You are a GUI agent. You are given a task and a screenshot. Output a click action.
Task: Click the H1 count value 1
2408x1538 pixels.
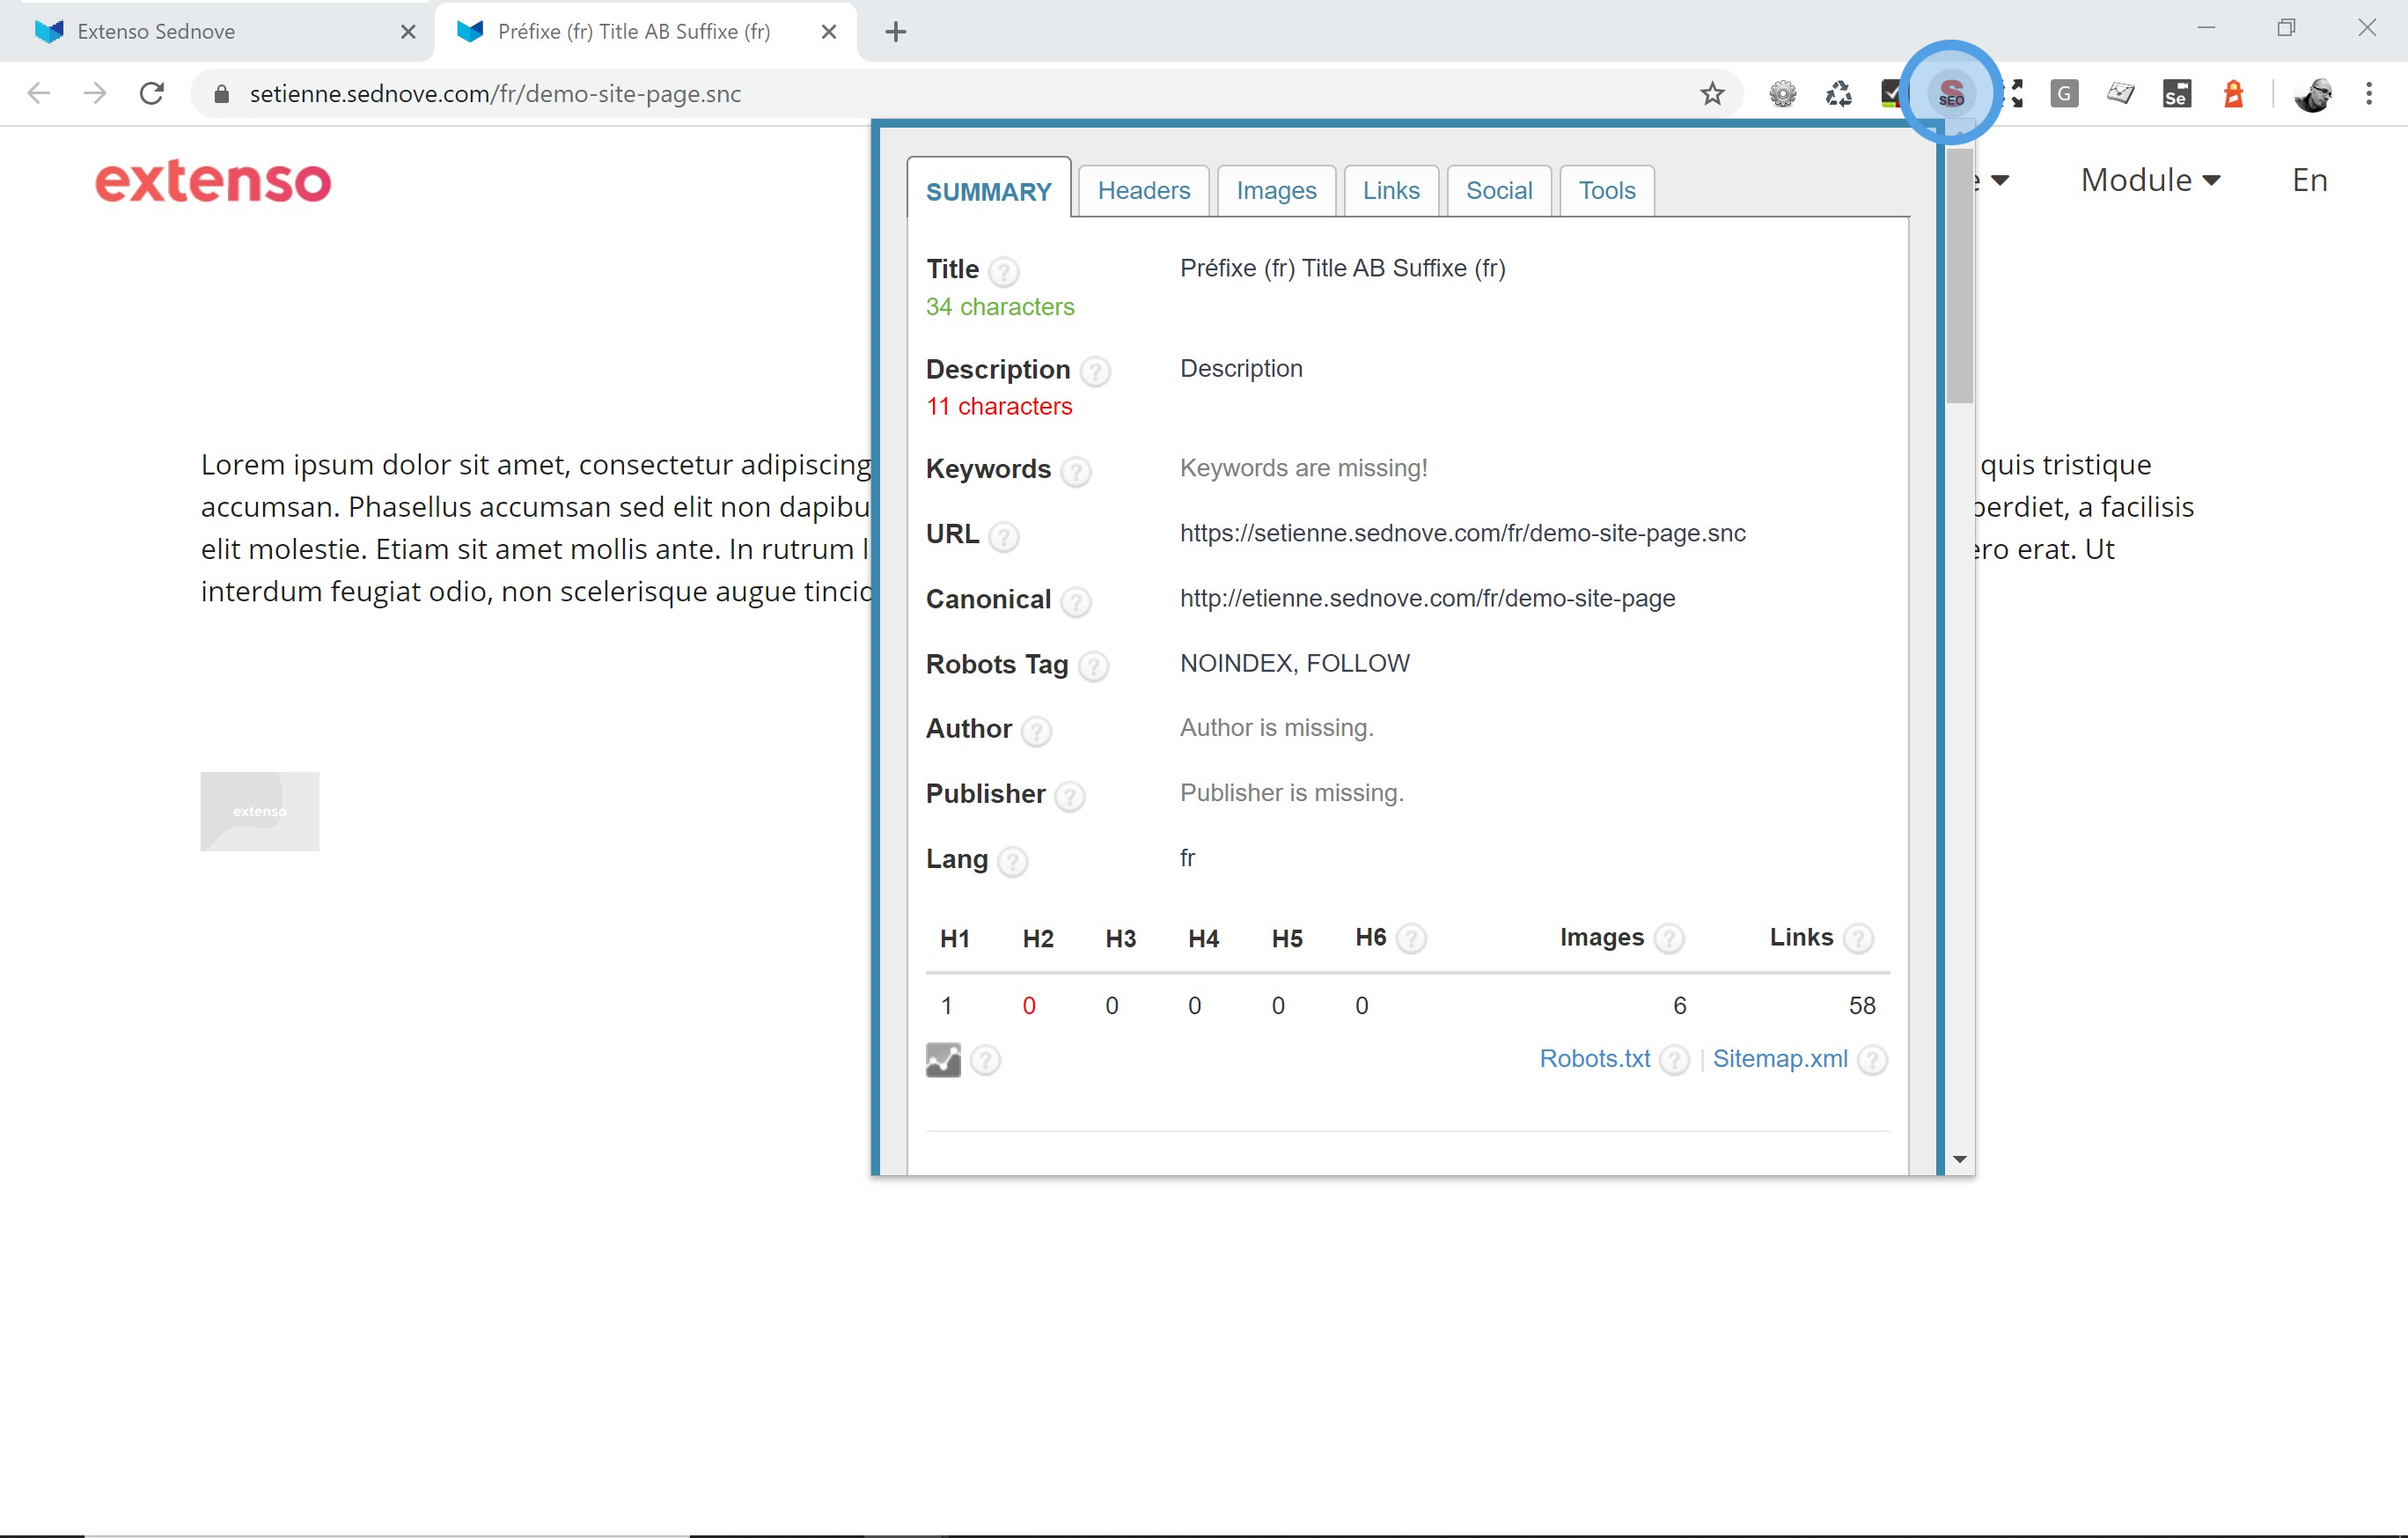click(x=946, y=1005)
